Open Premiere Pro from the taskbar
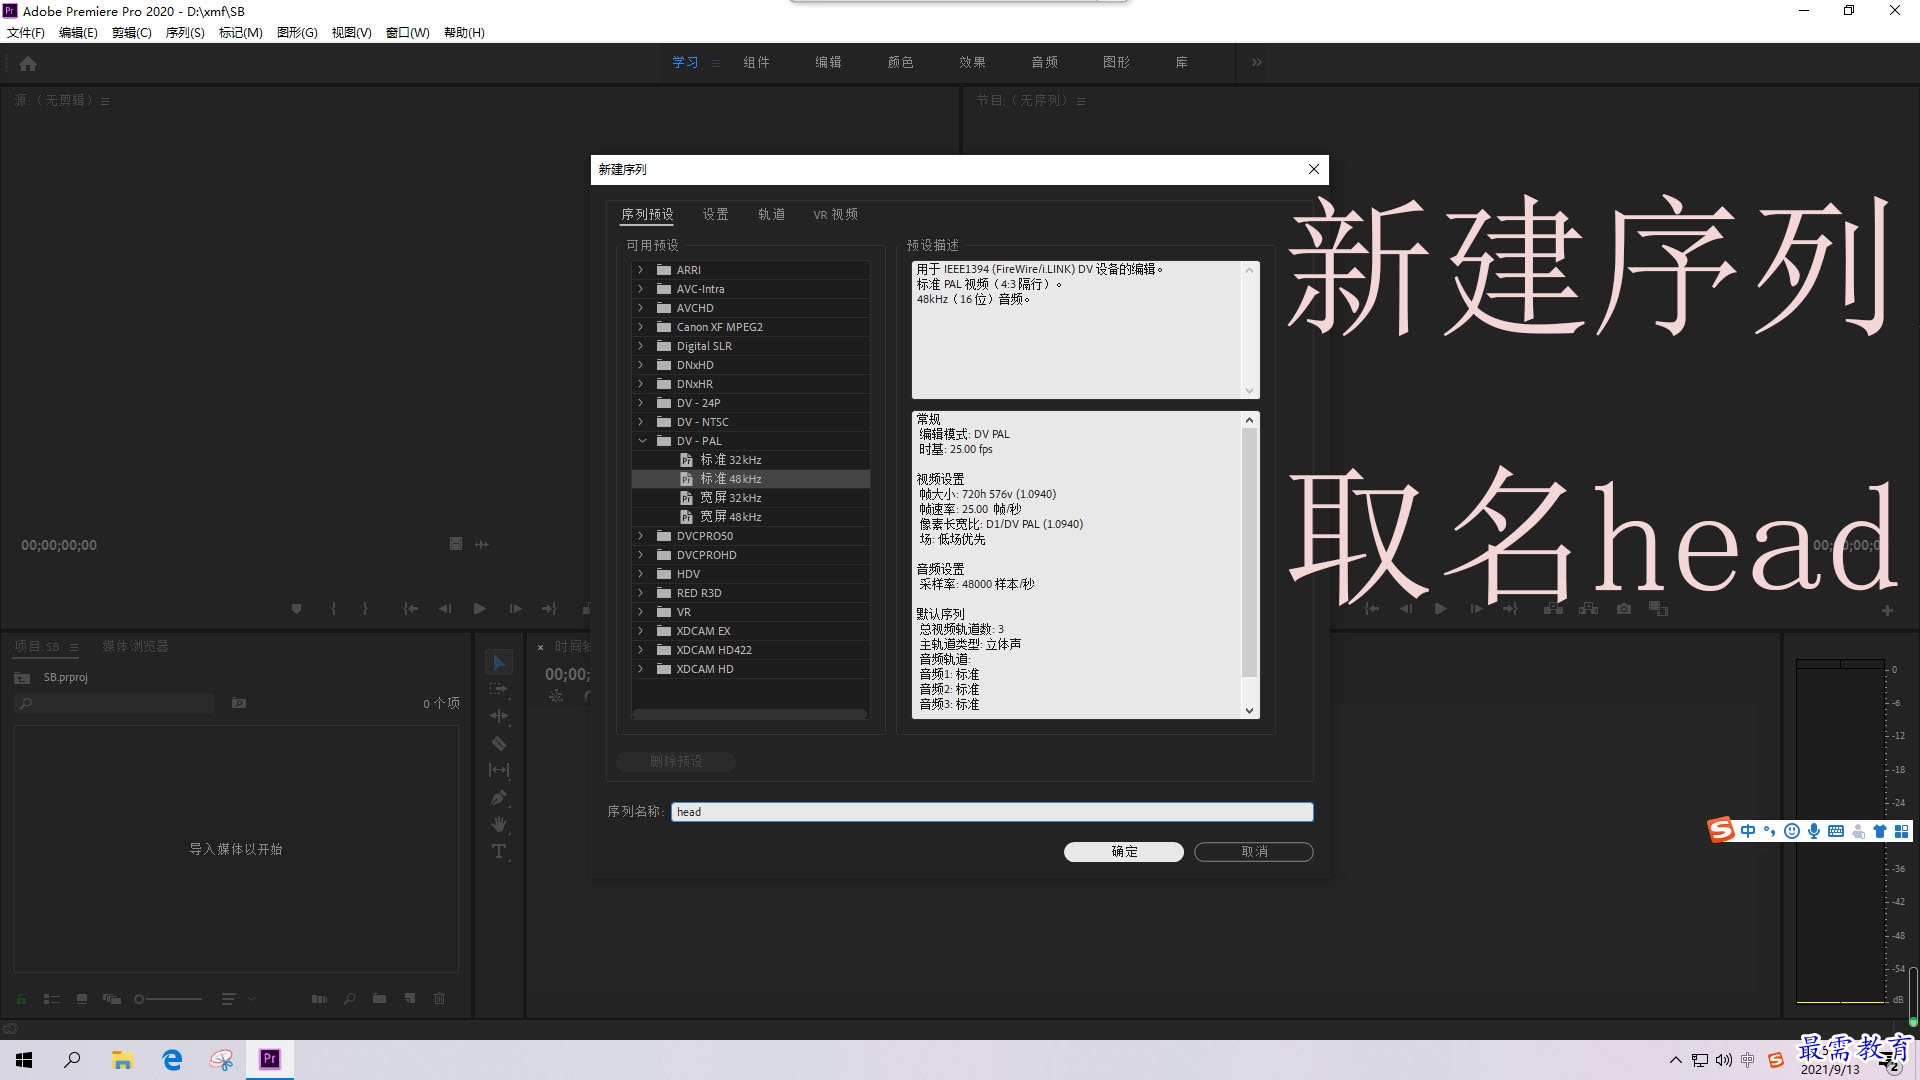1920x1080 pixels. (270, 1059)
